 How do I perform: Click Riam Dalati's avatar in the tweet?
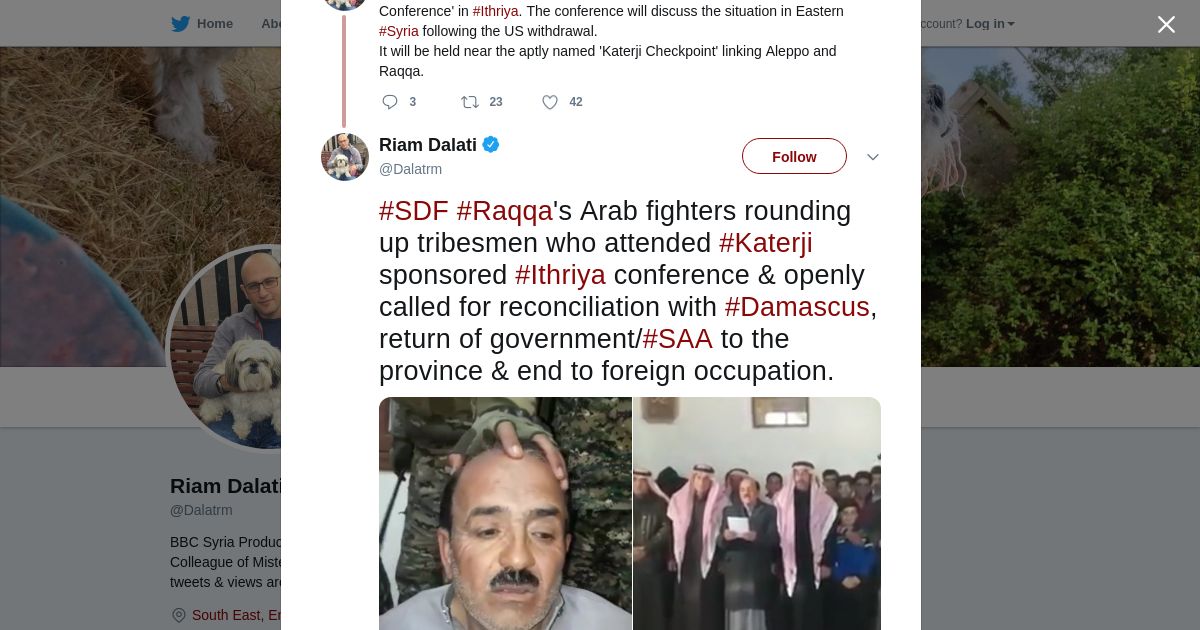pyautogui.click(x=345, y=157)
